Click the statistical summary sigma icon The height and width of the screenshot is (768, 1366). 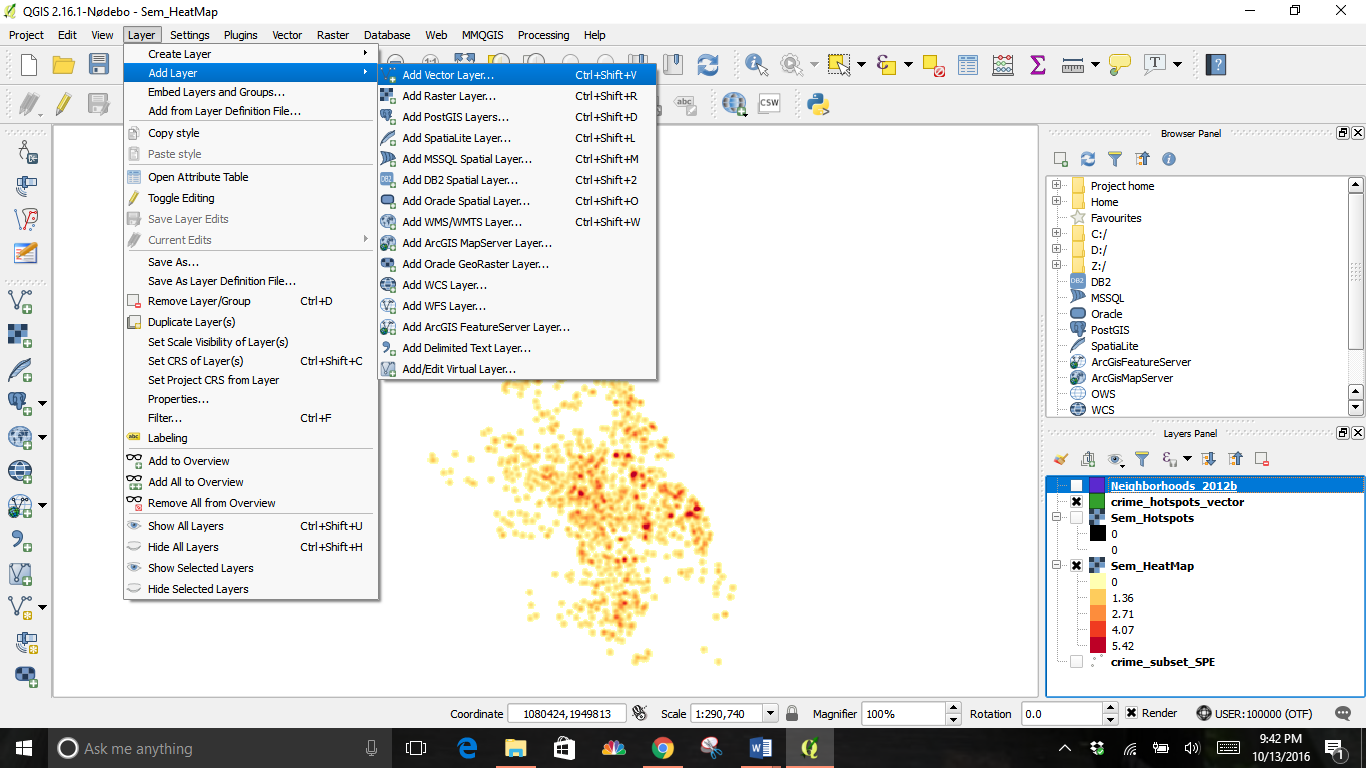coord(1036,65)
